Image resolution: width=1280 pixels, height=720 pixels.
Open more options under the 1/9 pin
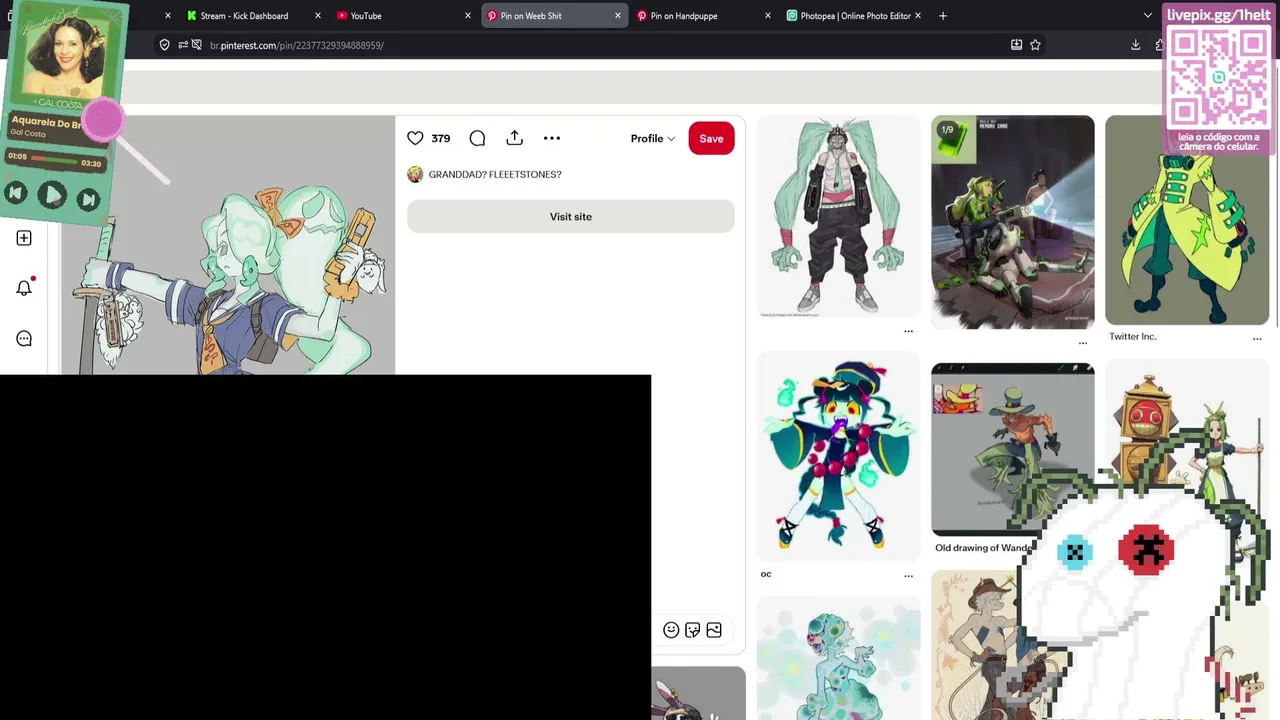(1082, 343)
